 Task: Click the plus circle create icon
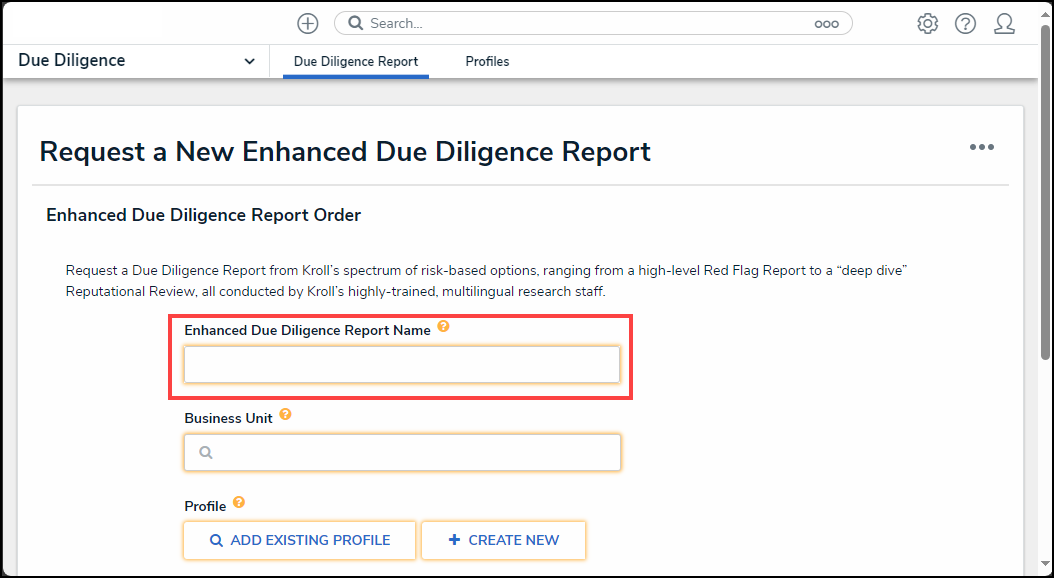(308, 24)
